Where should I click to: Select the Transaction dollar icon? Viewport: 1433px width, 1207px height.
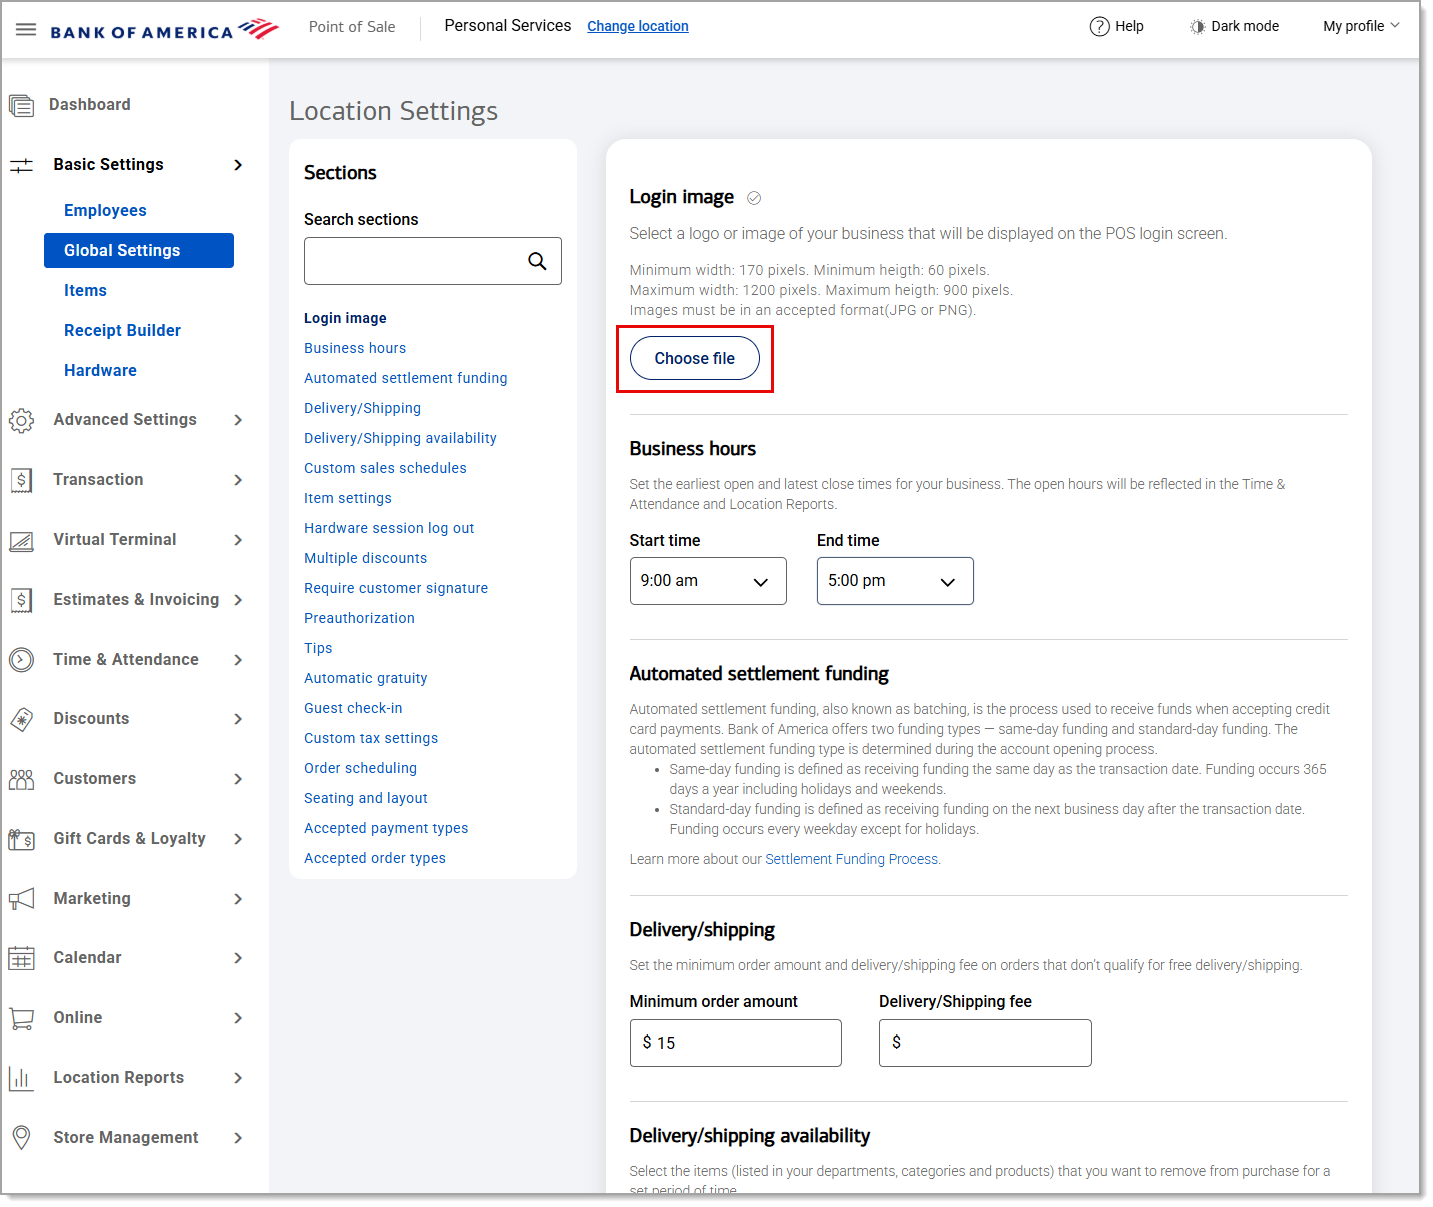point(21,480)
